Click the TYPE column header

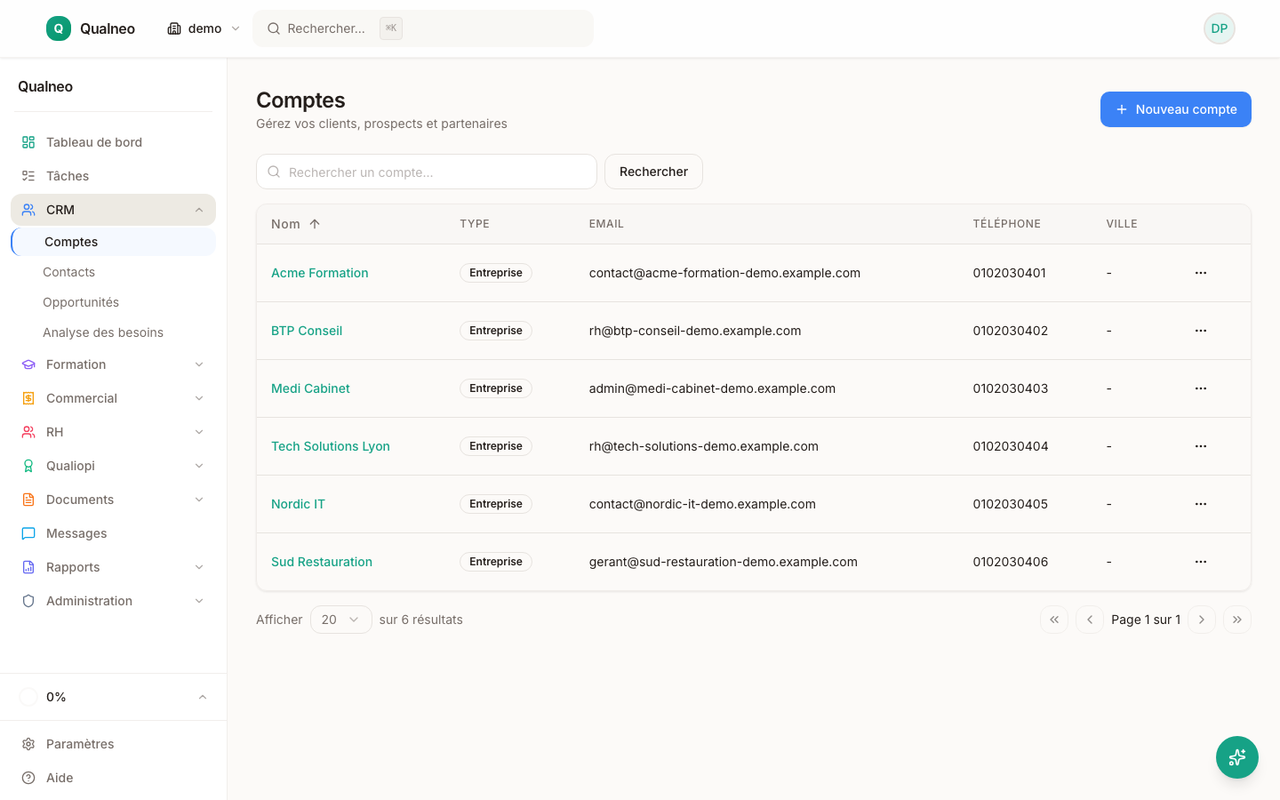click(x=474, y=224)
